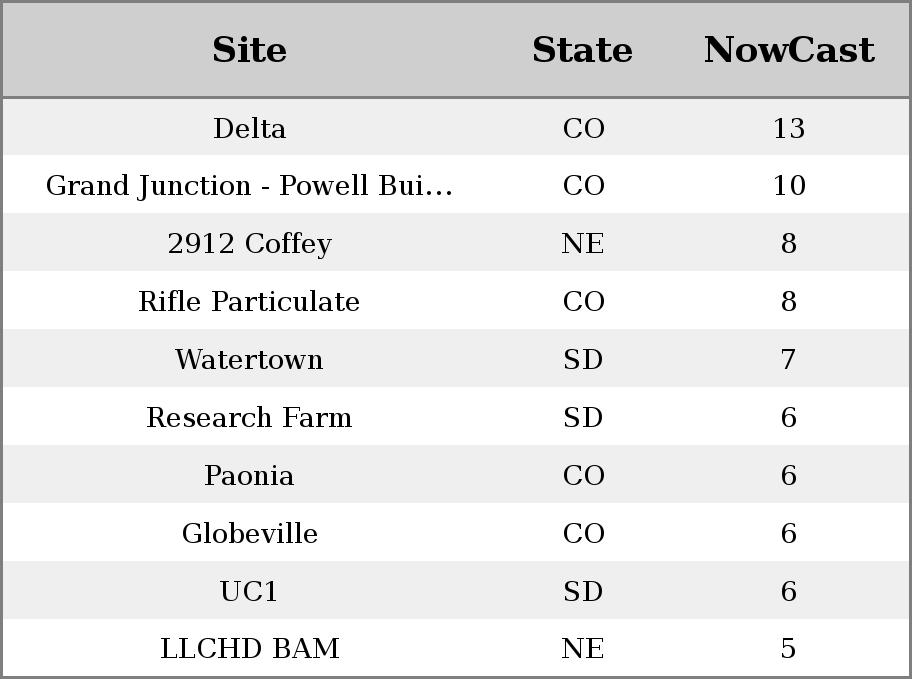Sort by the State column header
912x679 pixels.
582,50
